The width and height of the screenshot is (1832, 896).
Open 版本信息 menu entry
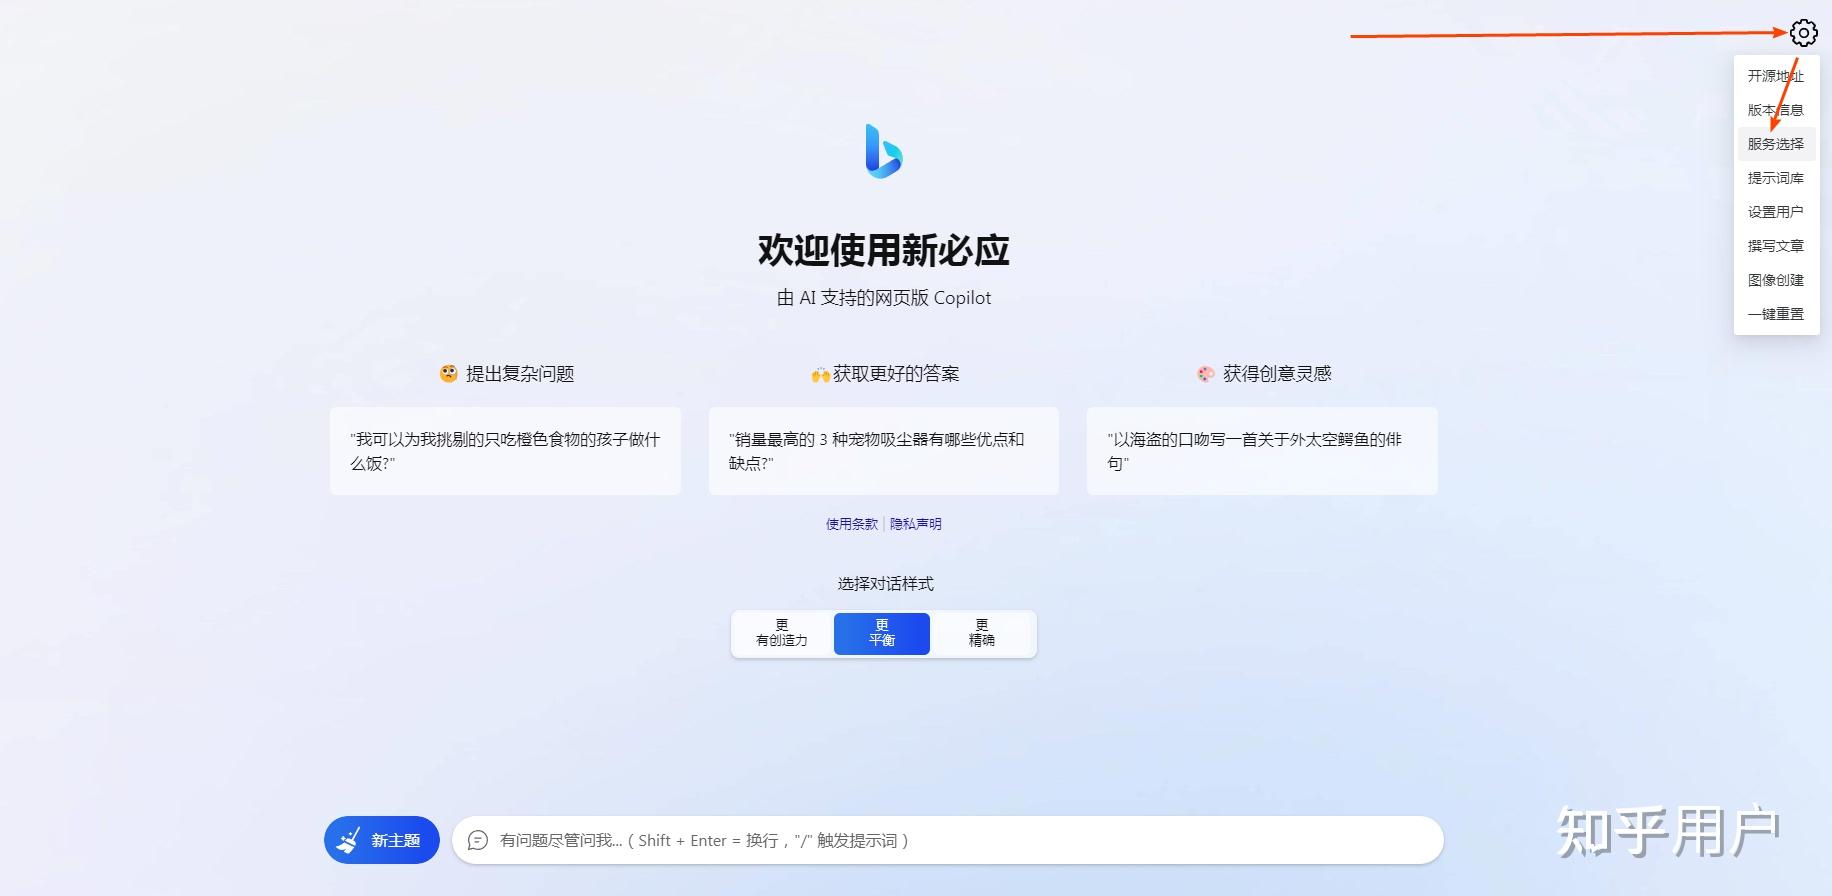pyautogui.click(x=1775, y=110)
